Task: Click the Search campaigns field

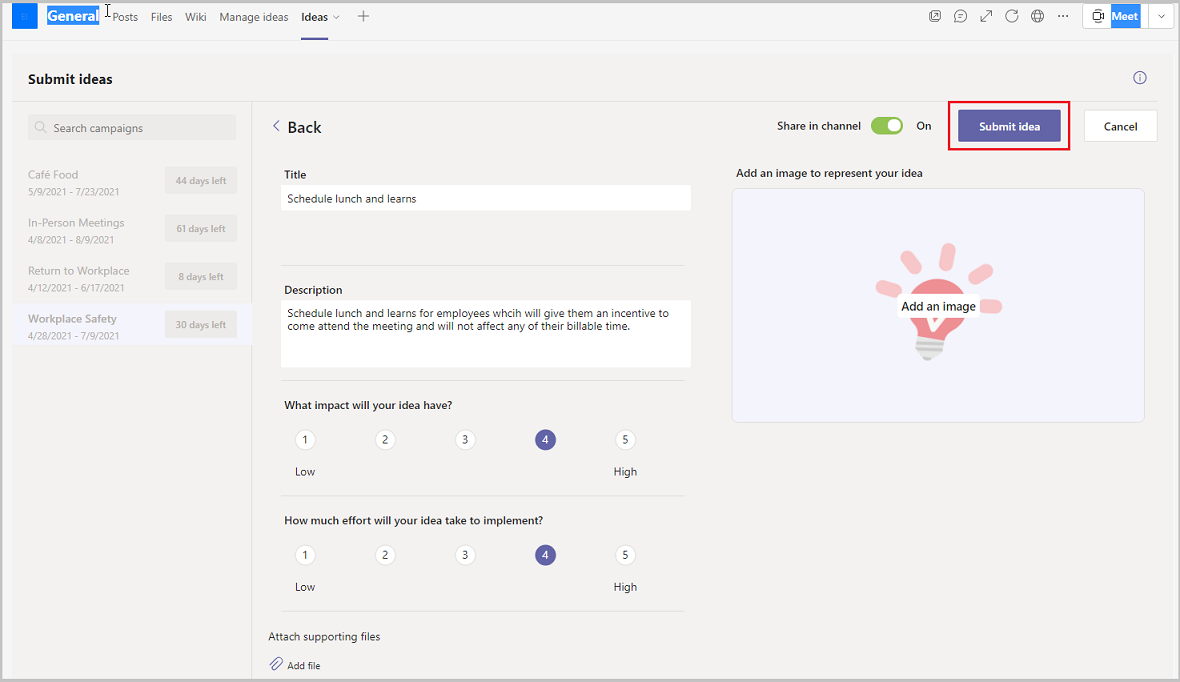Action: [x=132, y=127]
